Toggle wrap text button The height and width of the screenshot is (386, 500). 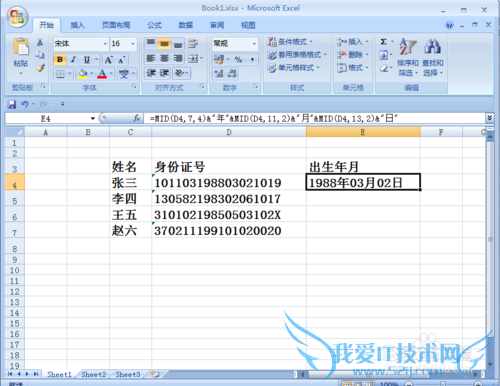tap(193, 43)
